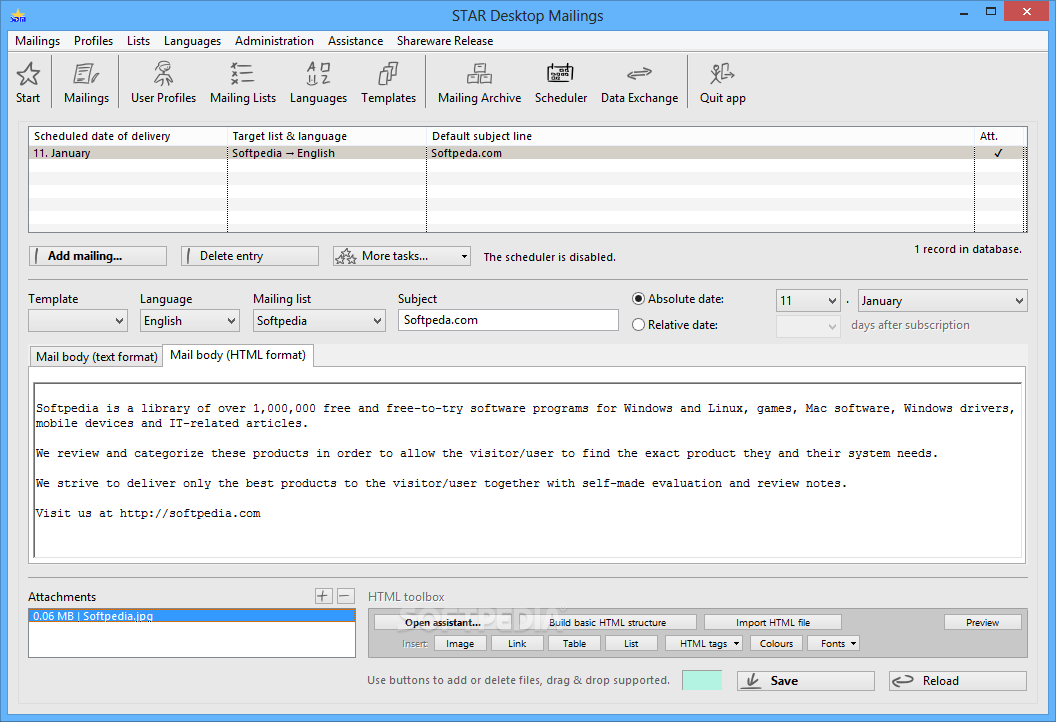The height and width of the screenshot is (722, 1056).
Task: Open the day dropdown showing 11
Action: click(808, 300)
